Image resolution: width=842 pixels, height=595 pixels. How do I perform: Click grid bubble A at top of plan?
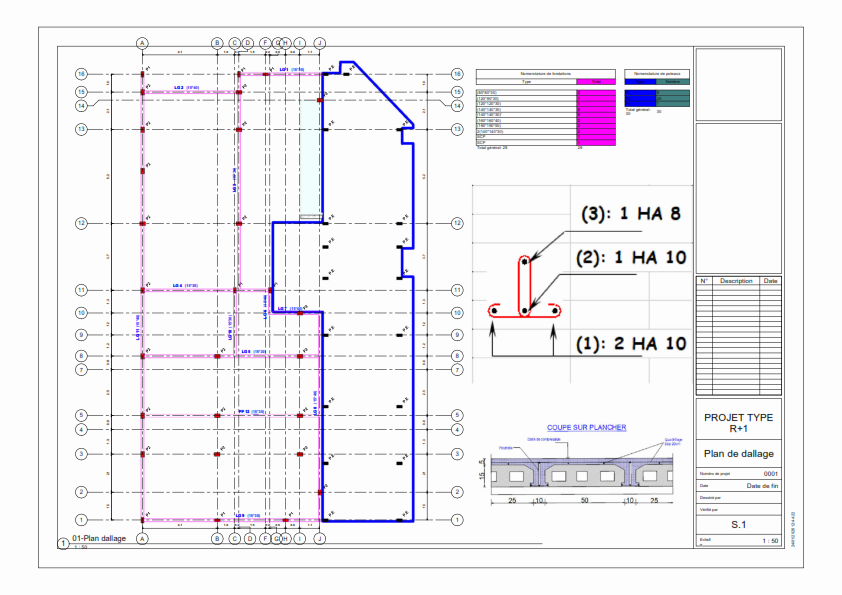[142, 43]
